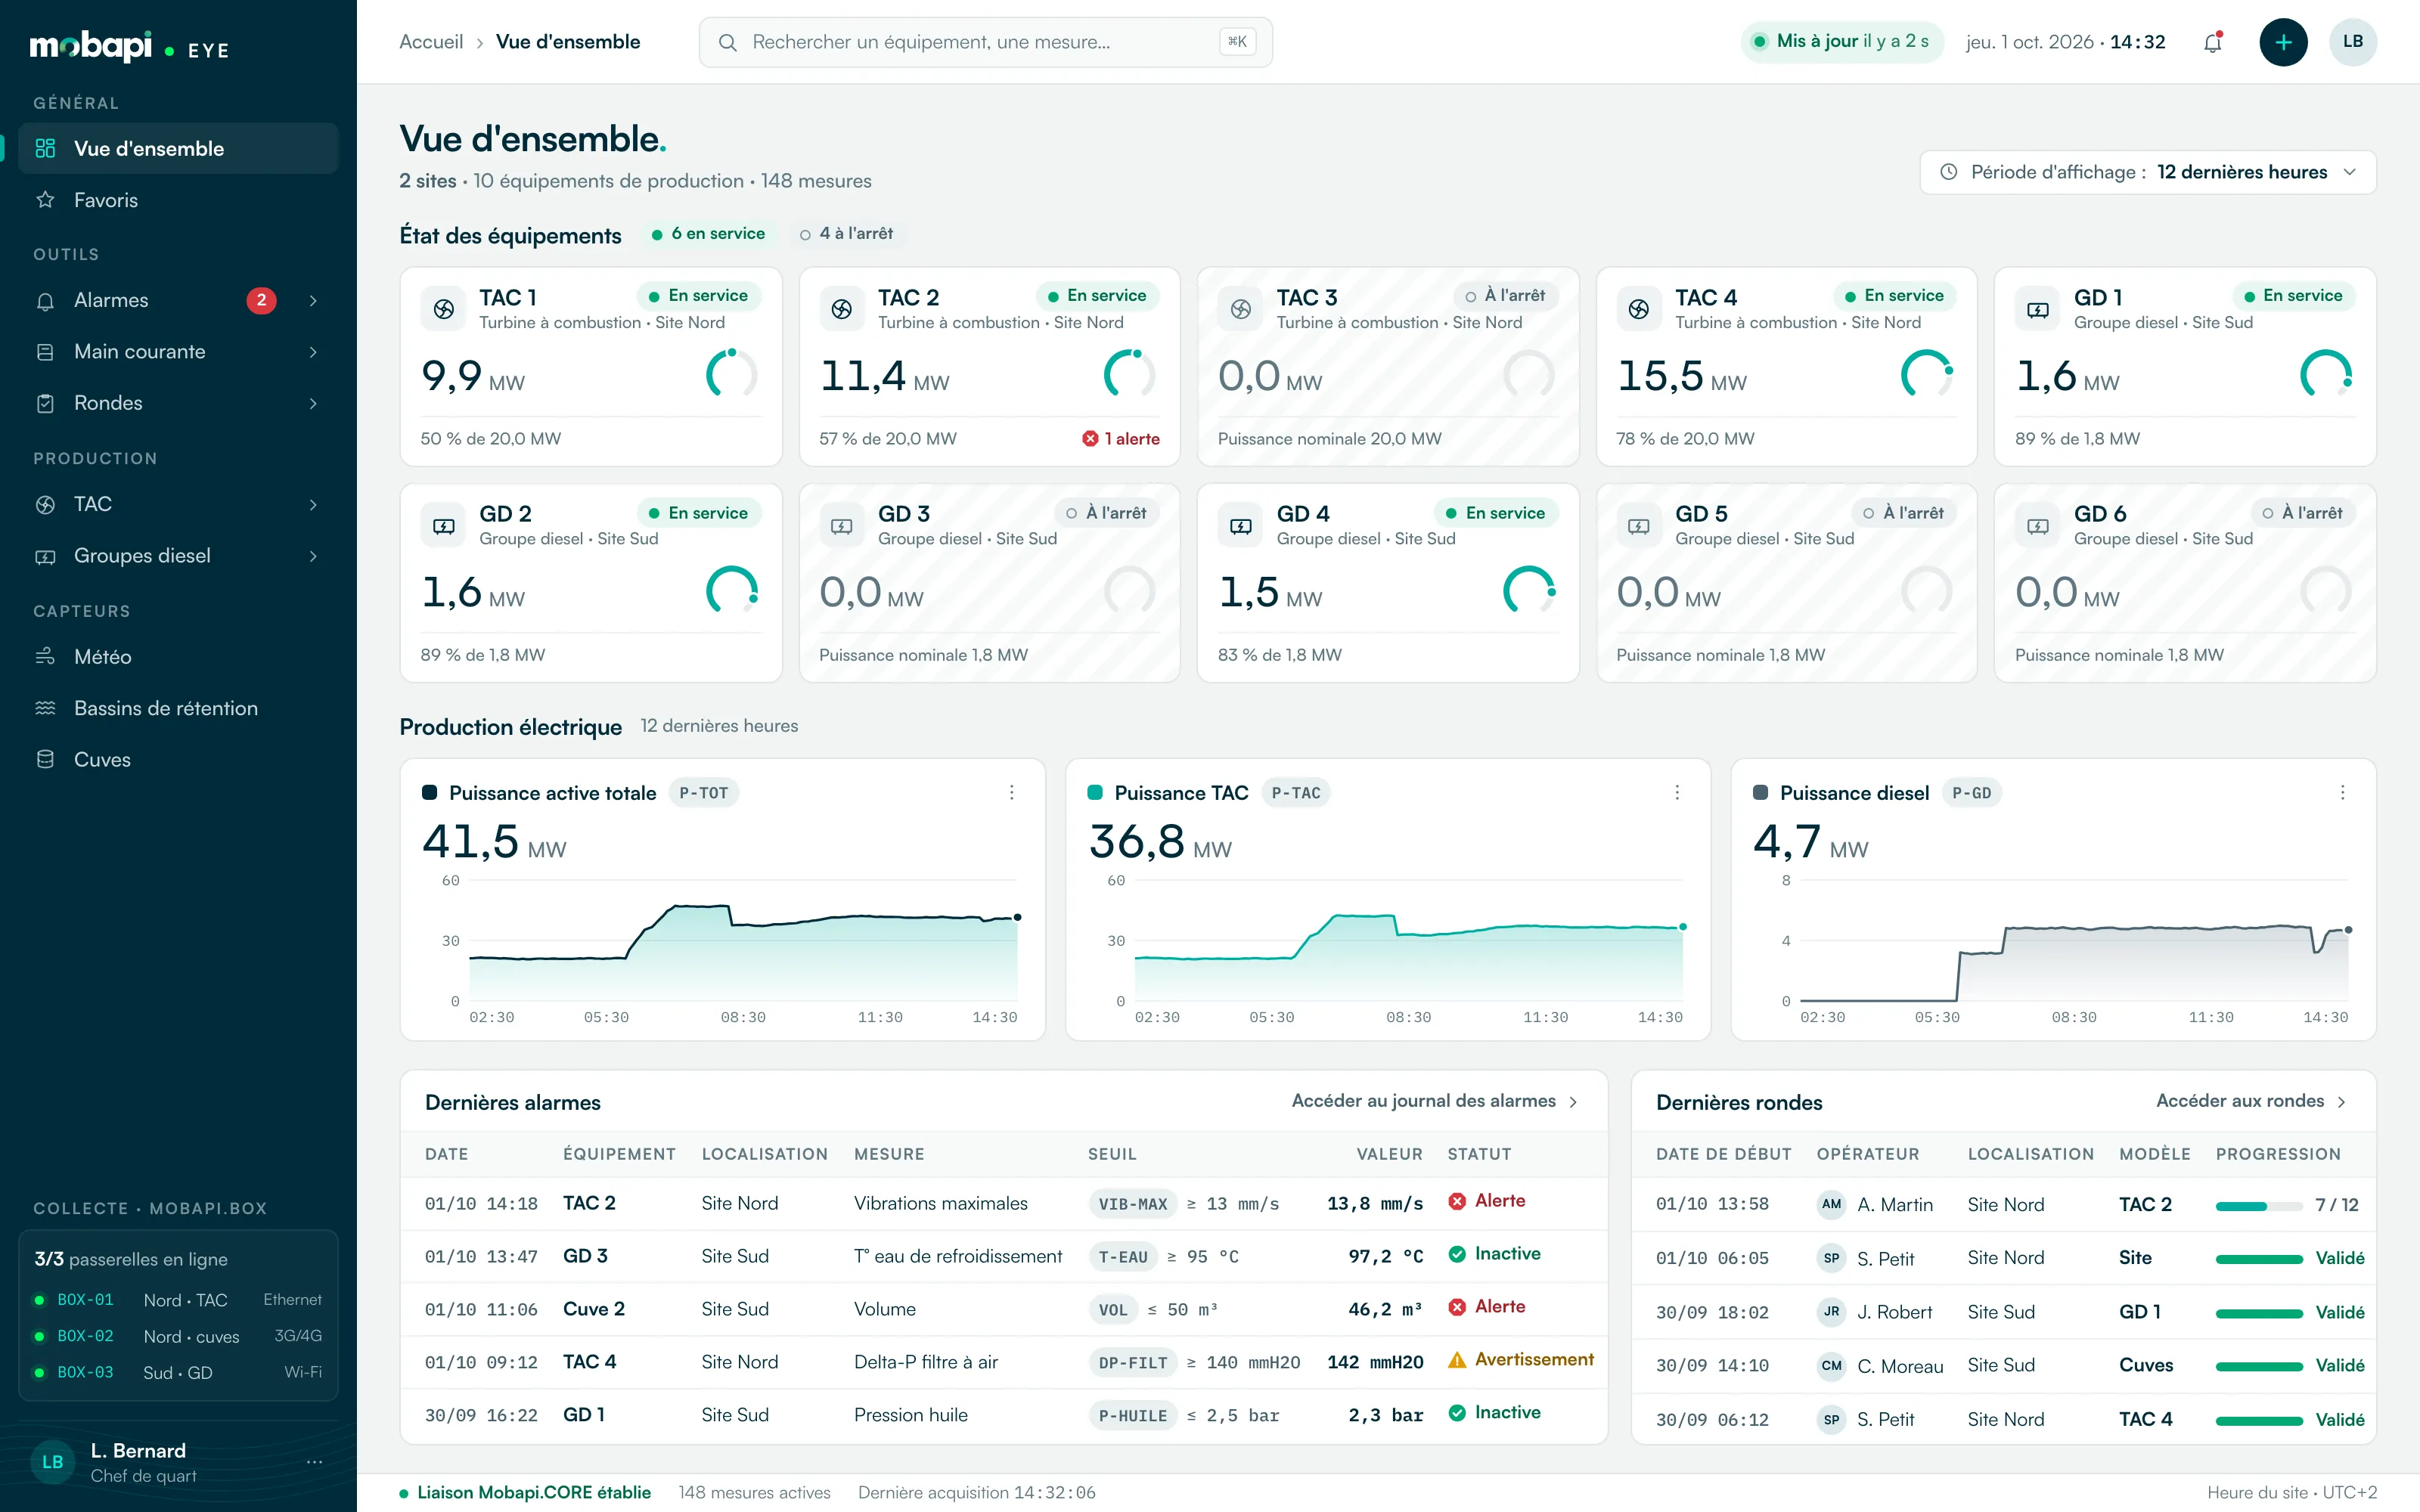This screenshot has width=2420, height=1512.
Task: Focus the Rechercher un équipement search field
Action: [985, 42]
